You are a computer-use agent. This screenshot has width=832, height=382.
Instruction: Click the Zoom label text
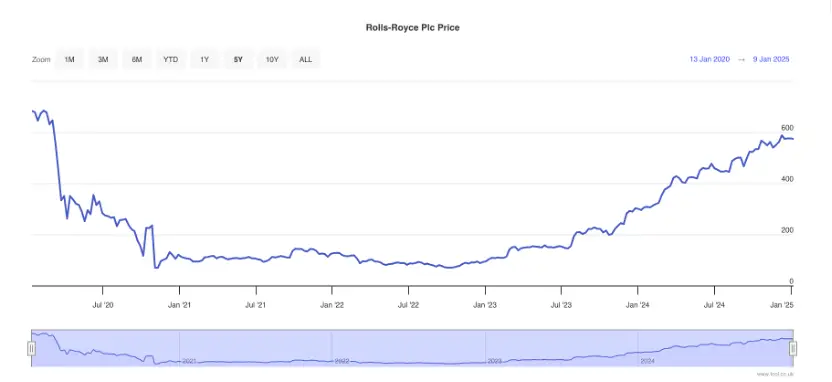[41, 59]
